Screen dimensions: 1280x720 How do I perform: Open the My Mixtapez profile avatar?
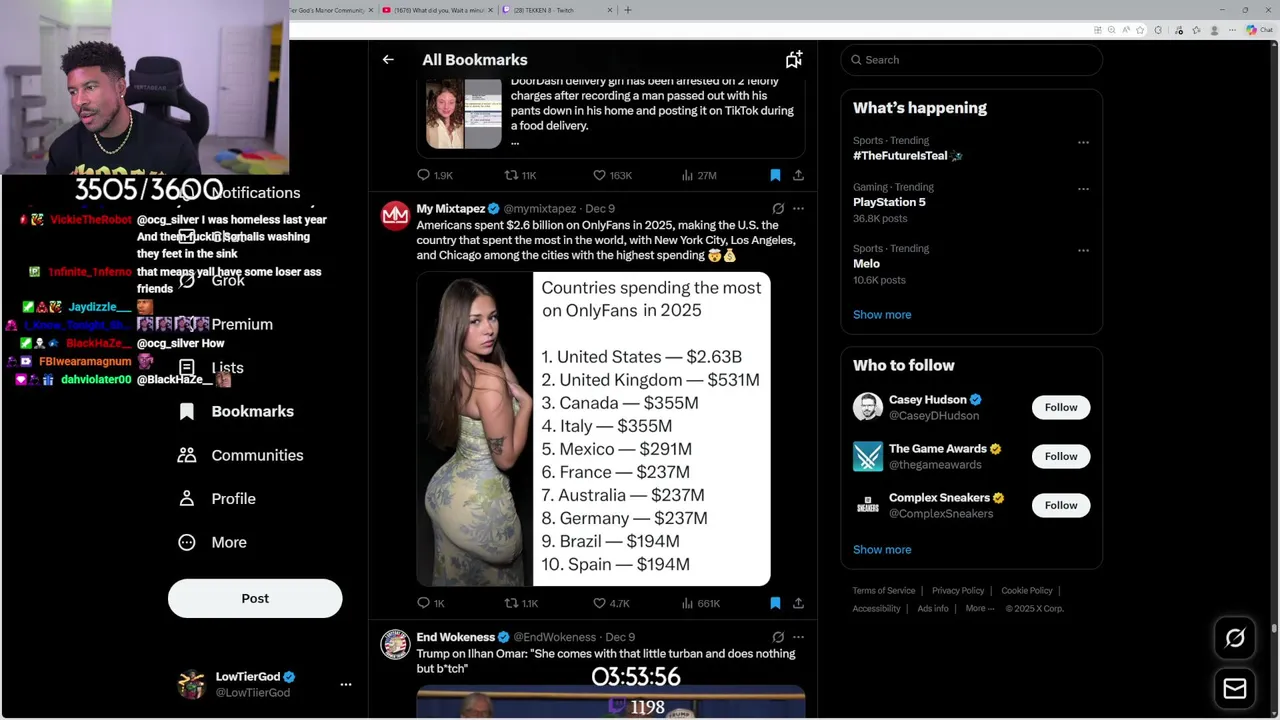pyautogui.click(x=396, y=216)
